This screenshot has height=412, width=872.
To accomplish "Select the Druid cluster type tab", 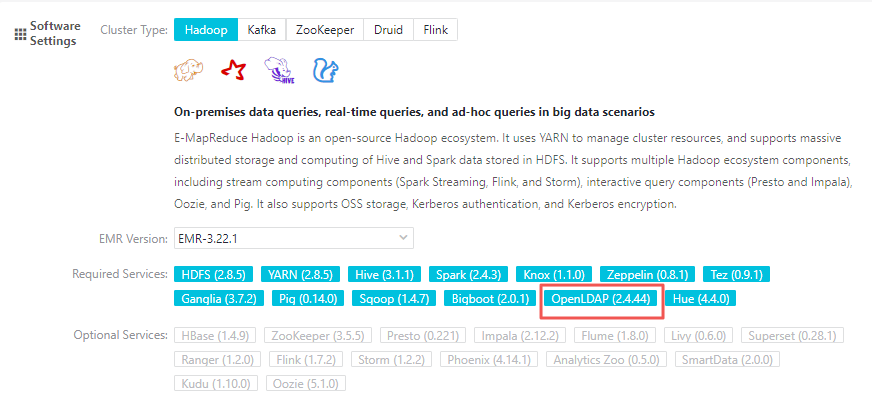I will pos(388,30).
